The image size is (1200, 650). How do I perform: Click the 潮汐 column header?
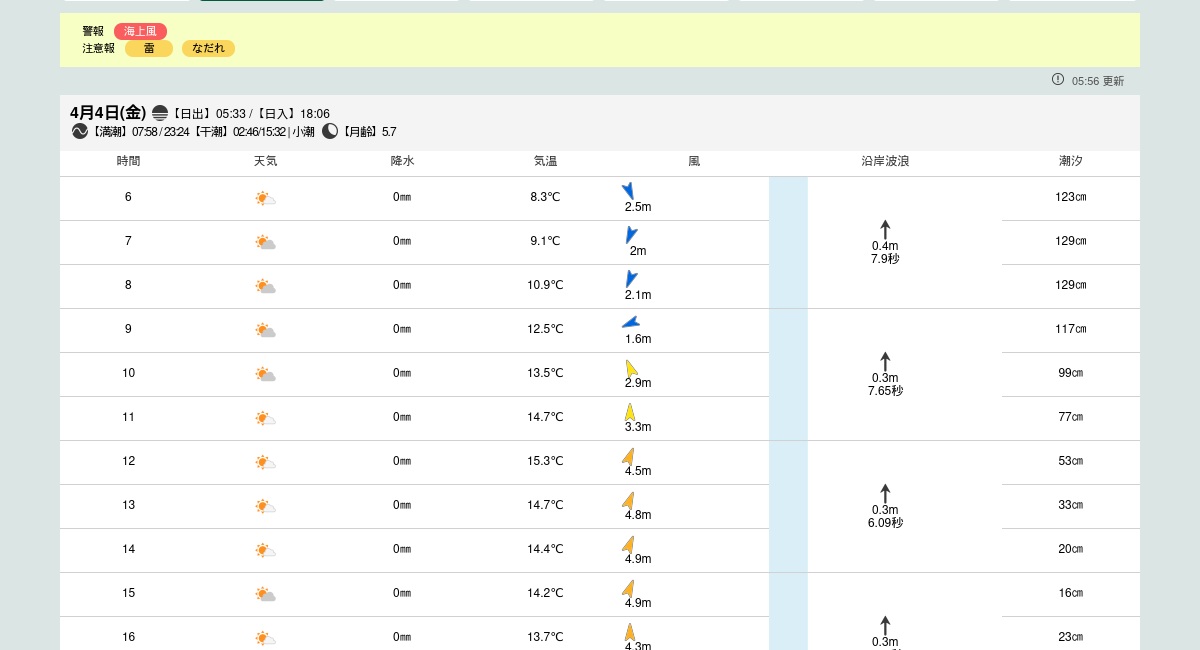pyautogui.click(x=1070, y=161)
